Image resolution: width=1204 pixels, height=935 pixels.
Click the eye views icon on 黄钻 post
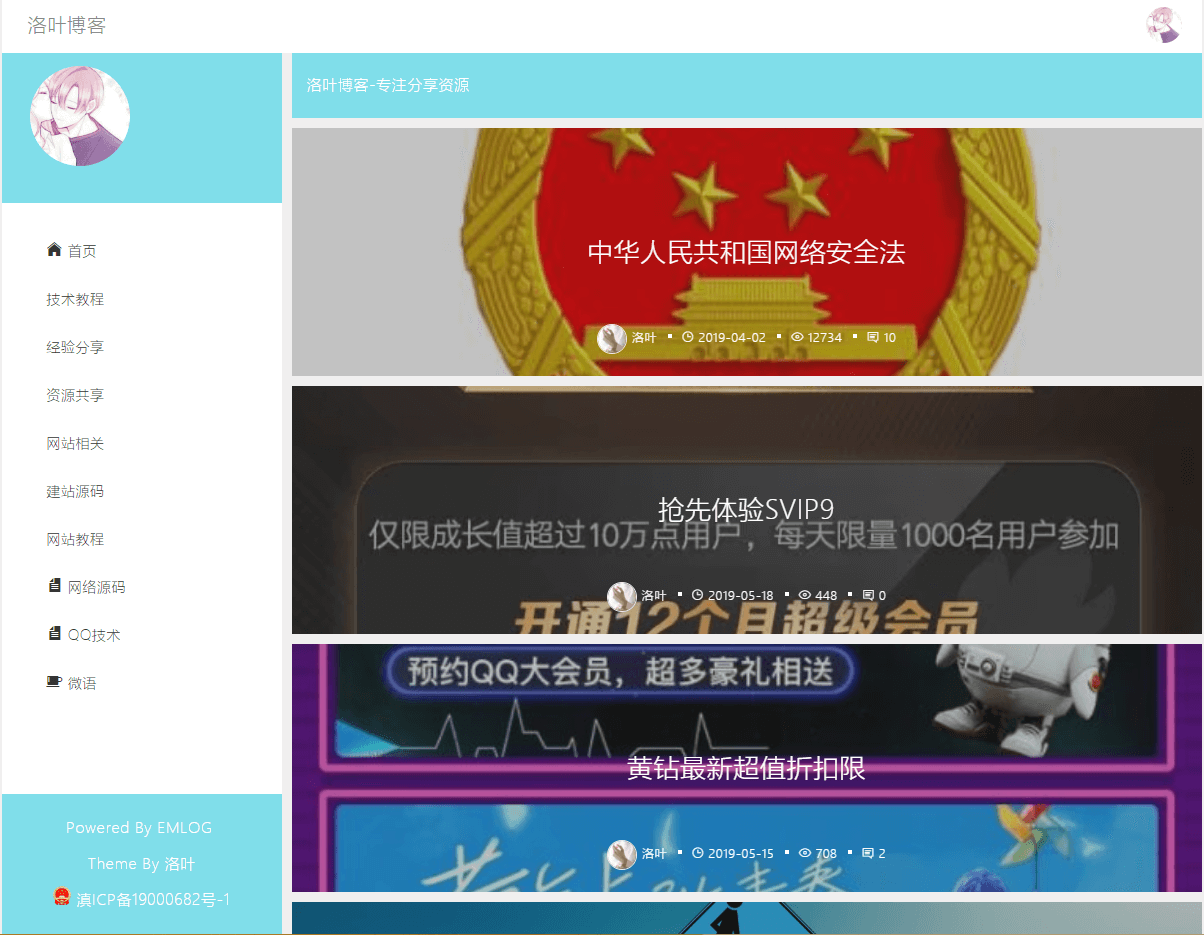[x=805, y=853]
